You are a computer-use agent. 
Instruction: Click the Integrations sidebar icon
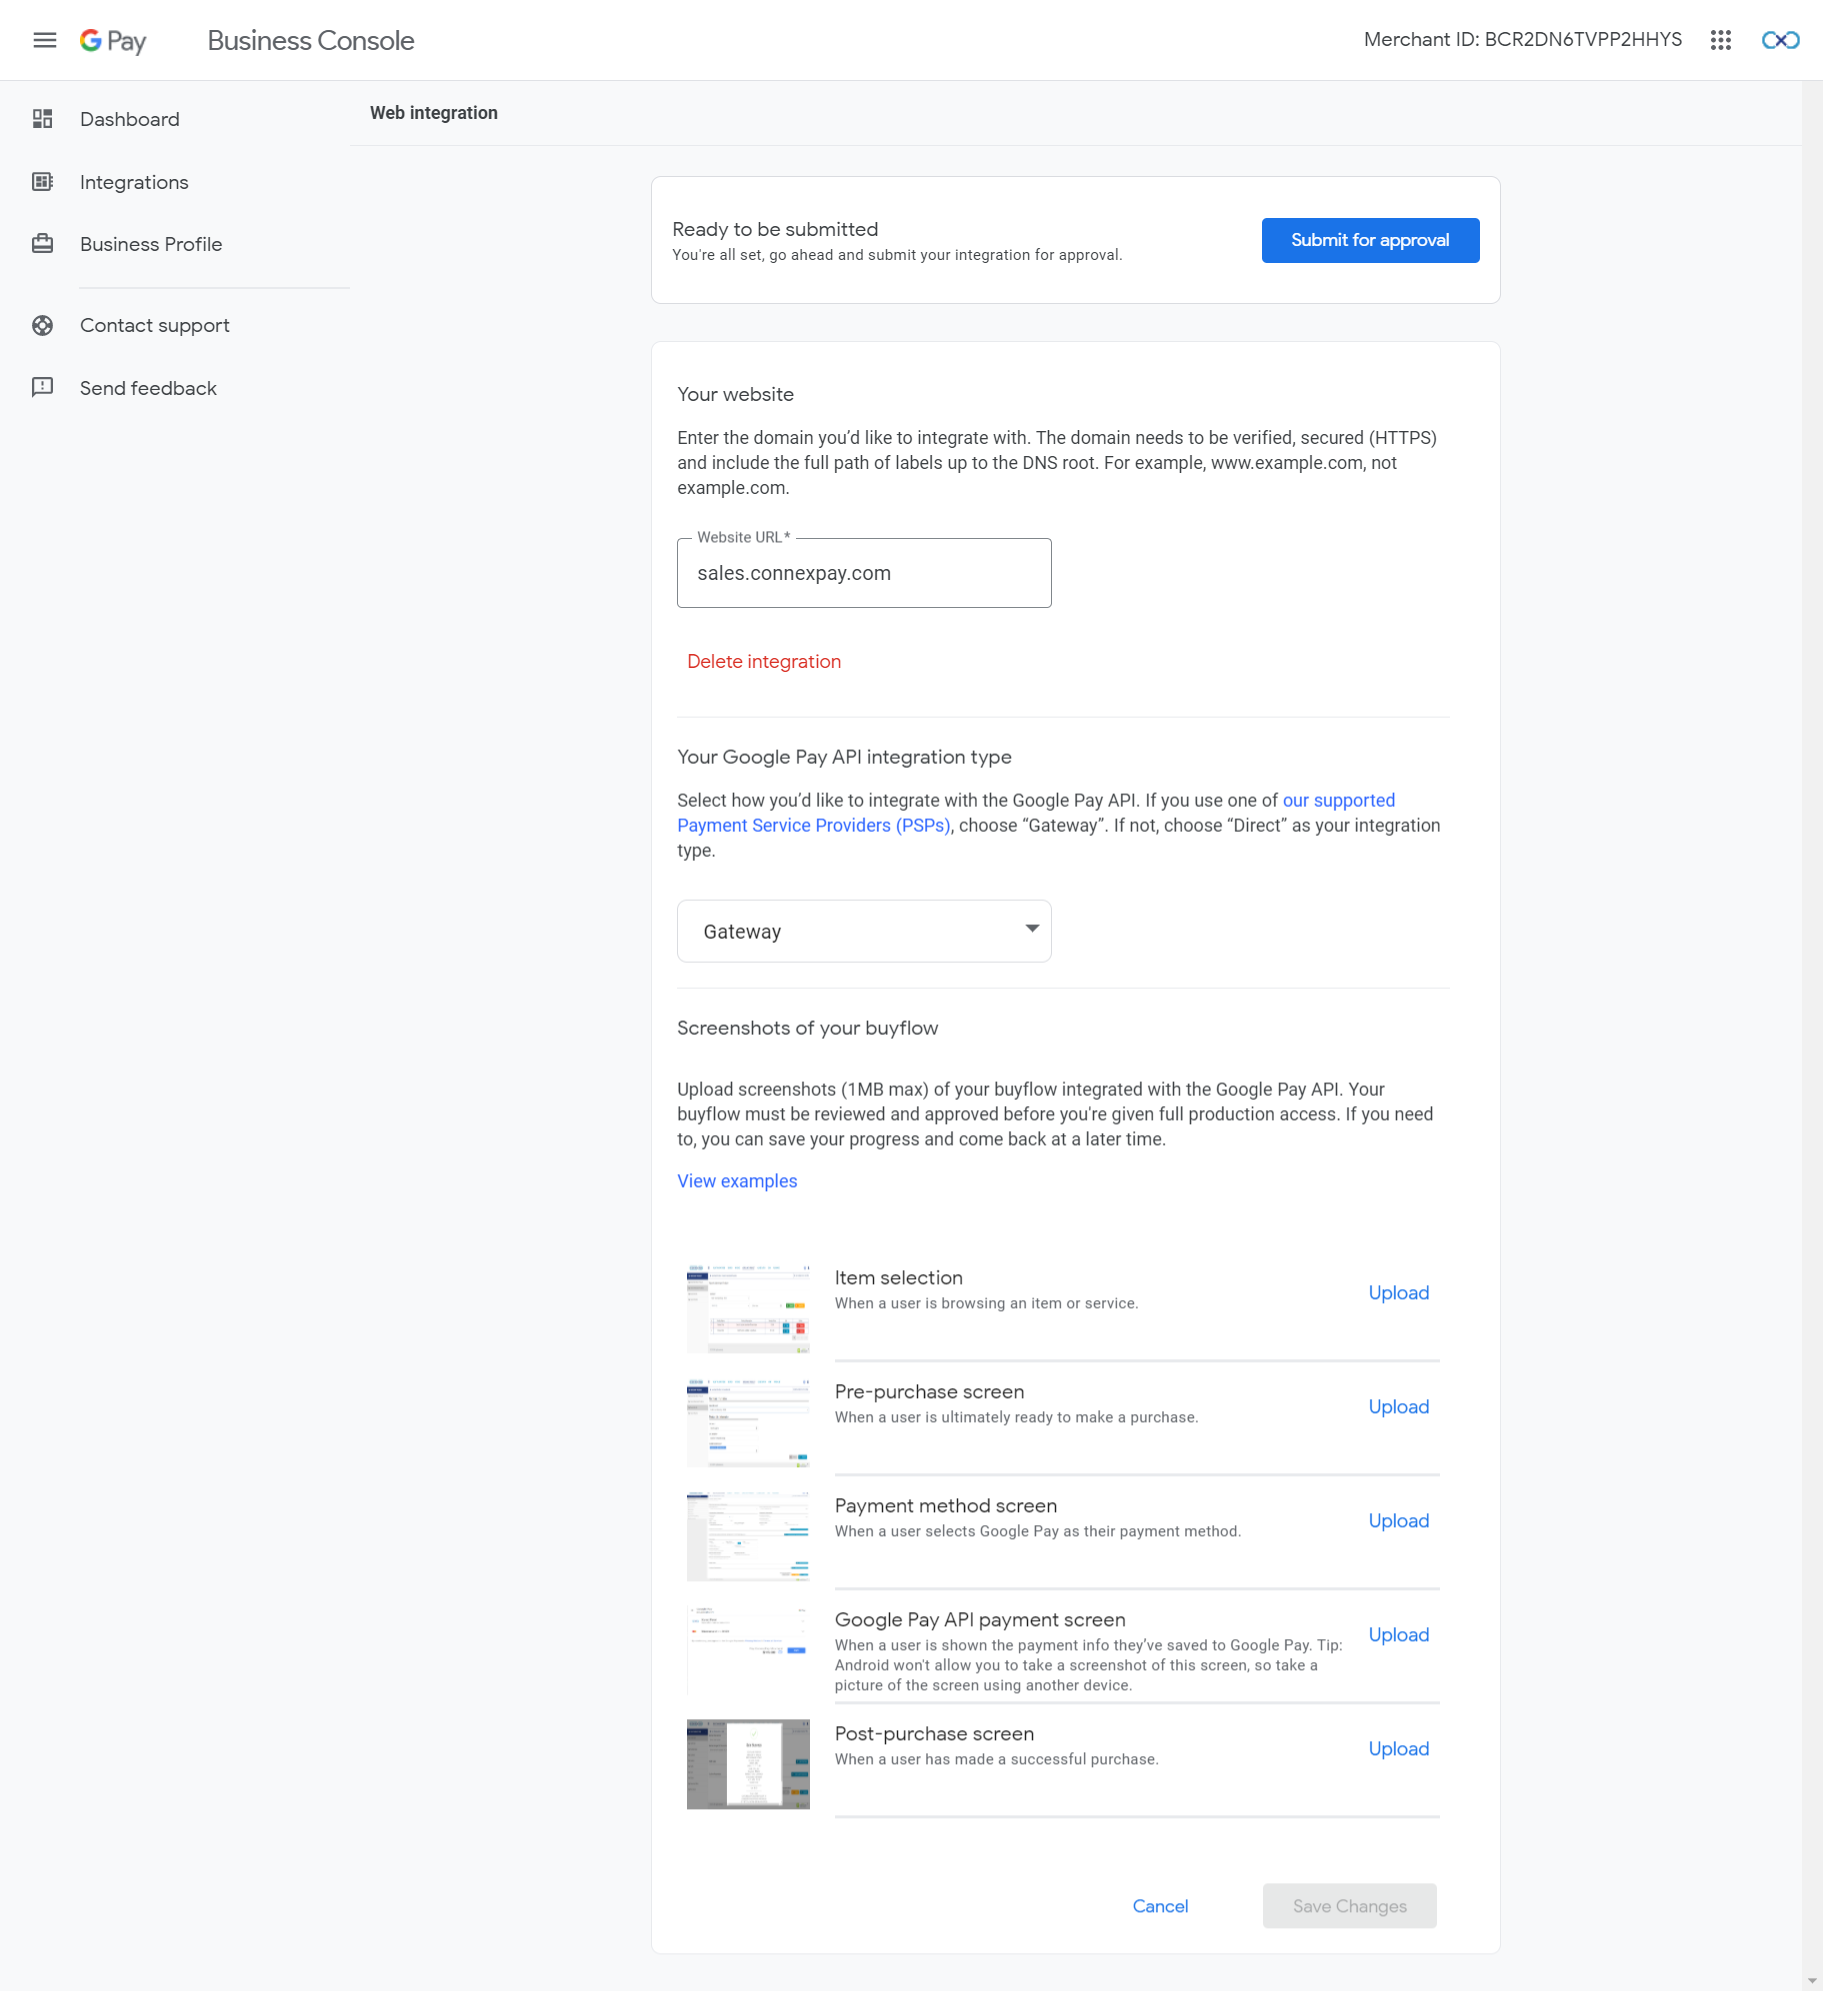tap(42, 181)
